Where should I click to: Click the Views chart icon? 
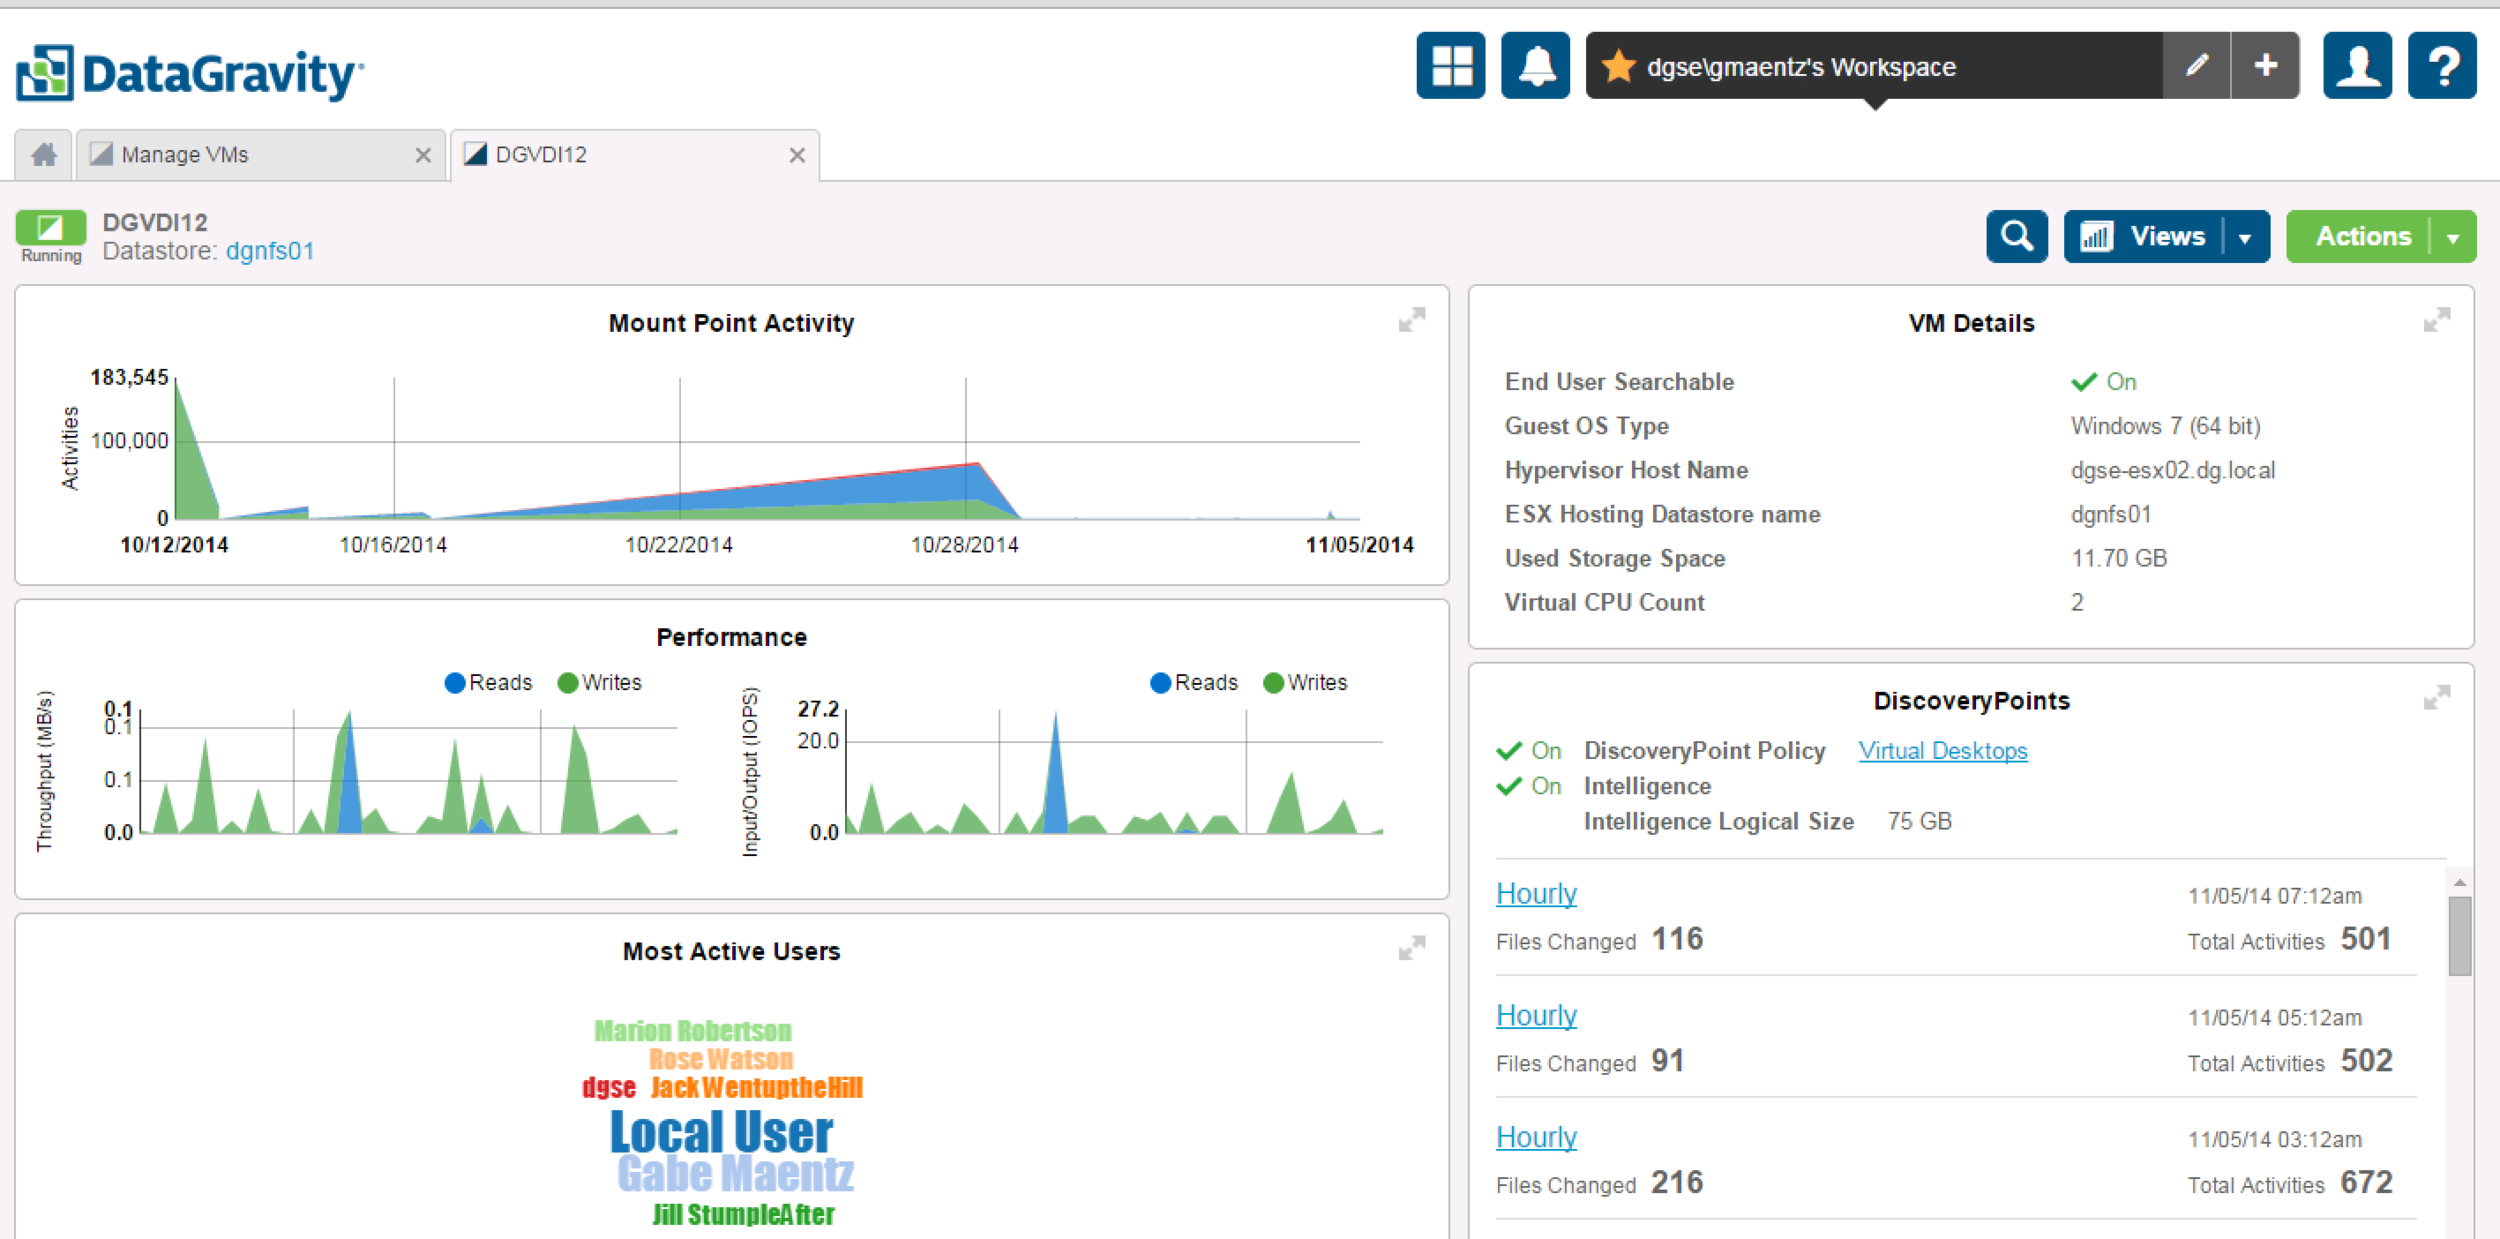tap(2096, 237)
